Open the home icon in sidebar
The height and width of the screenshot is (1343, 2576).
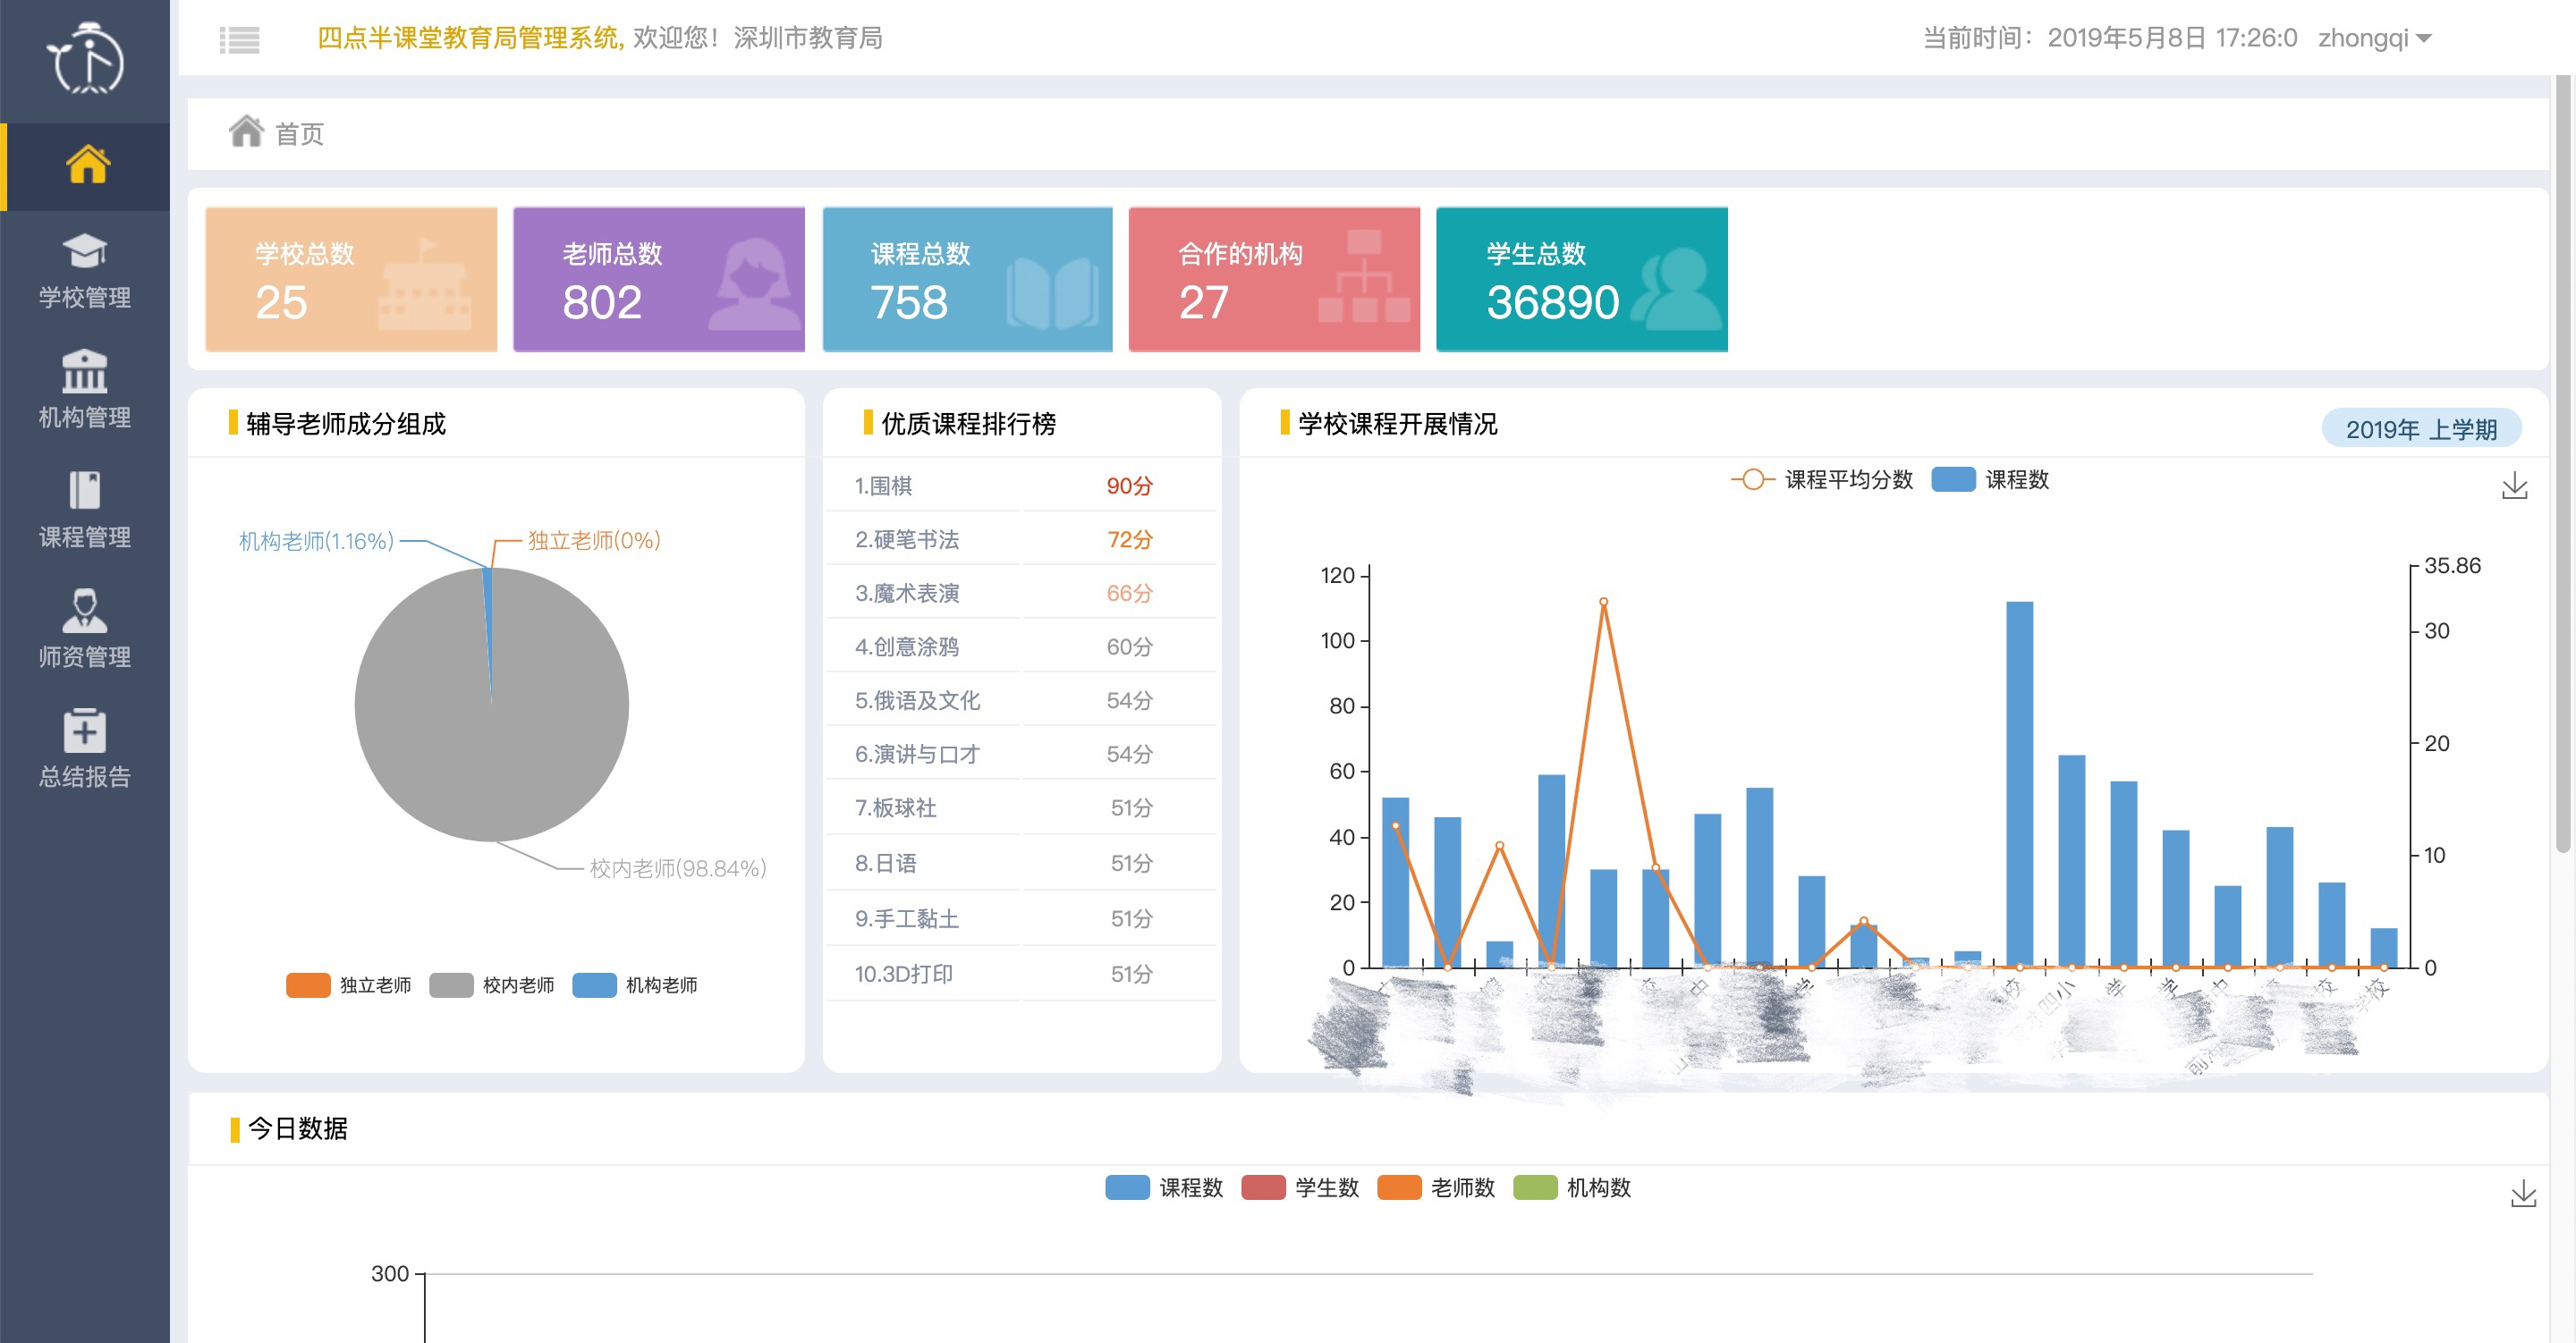click(x=87, y=165)
